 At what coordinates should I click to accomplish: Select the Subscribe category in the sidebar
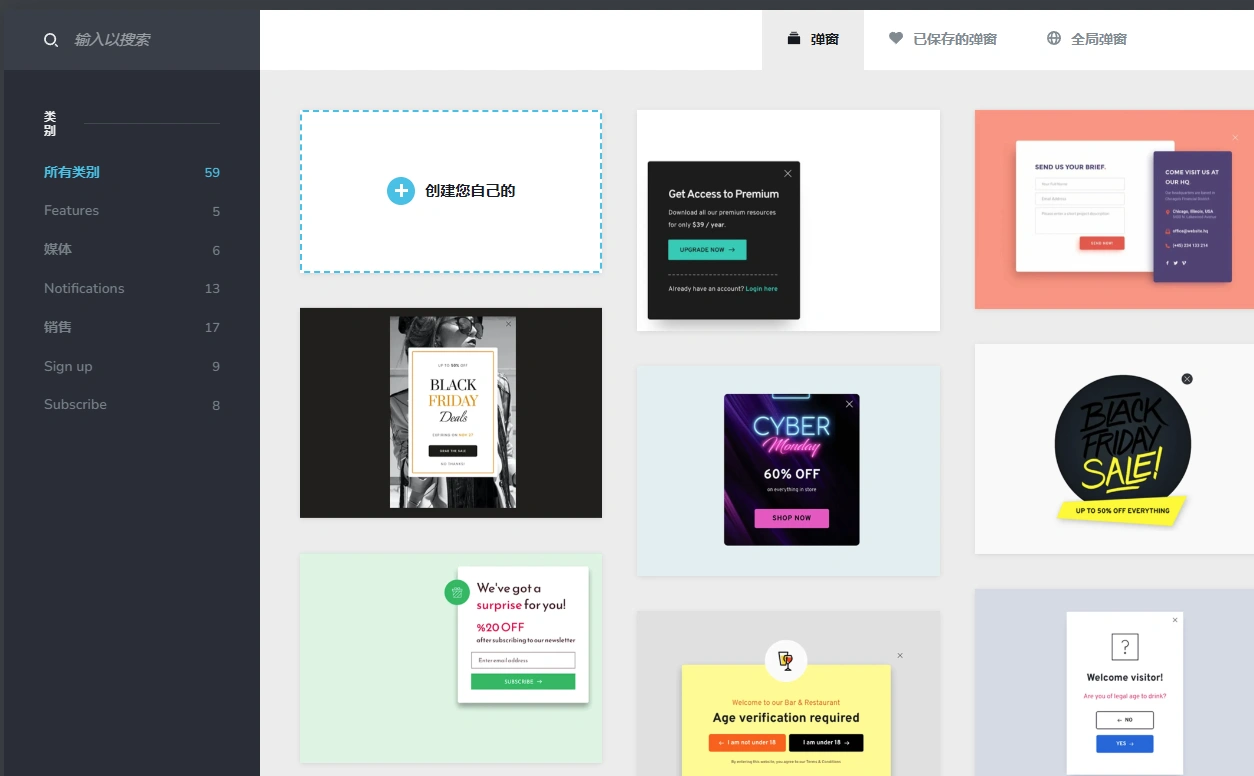[74, 404]
